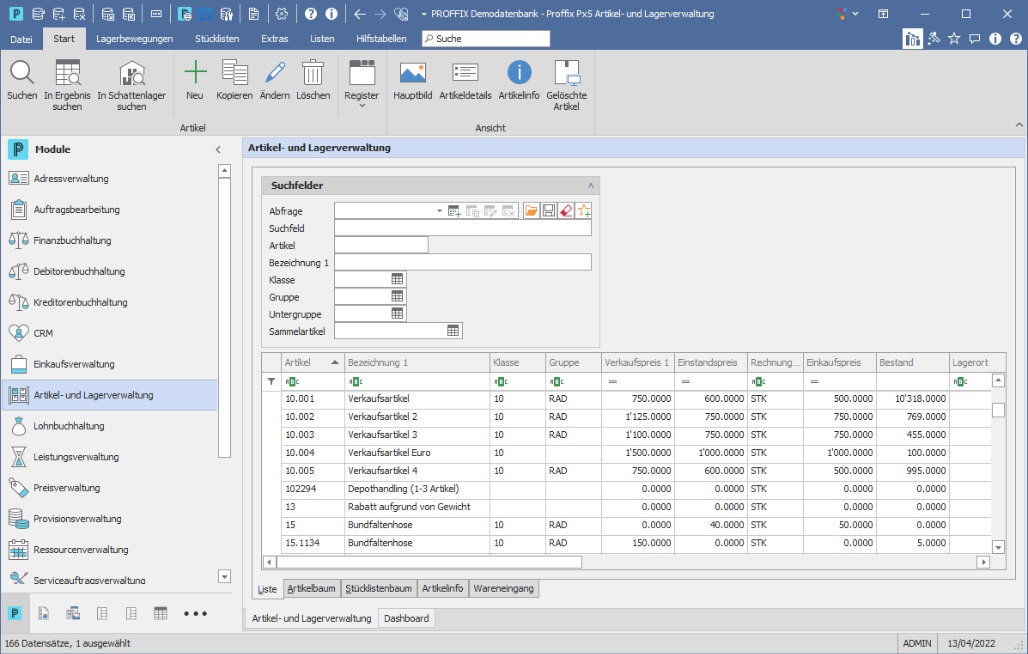Viewport: 1028px width, 654px height.
Task: Switch to the Wareneingang tab
Action: [x=504, y=588]
